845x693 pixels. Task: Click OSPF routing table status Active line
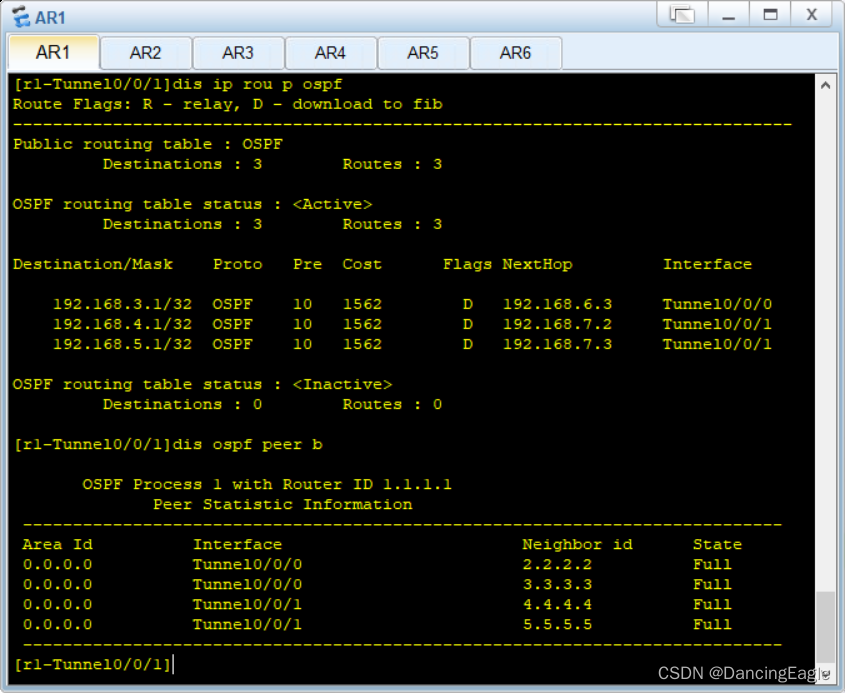tap(192, 204)
